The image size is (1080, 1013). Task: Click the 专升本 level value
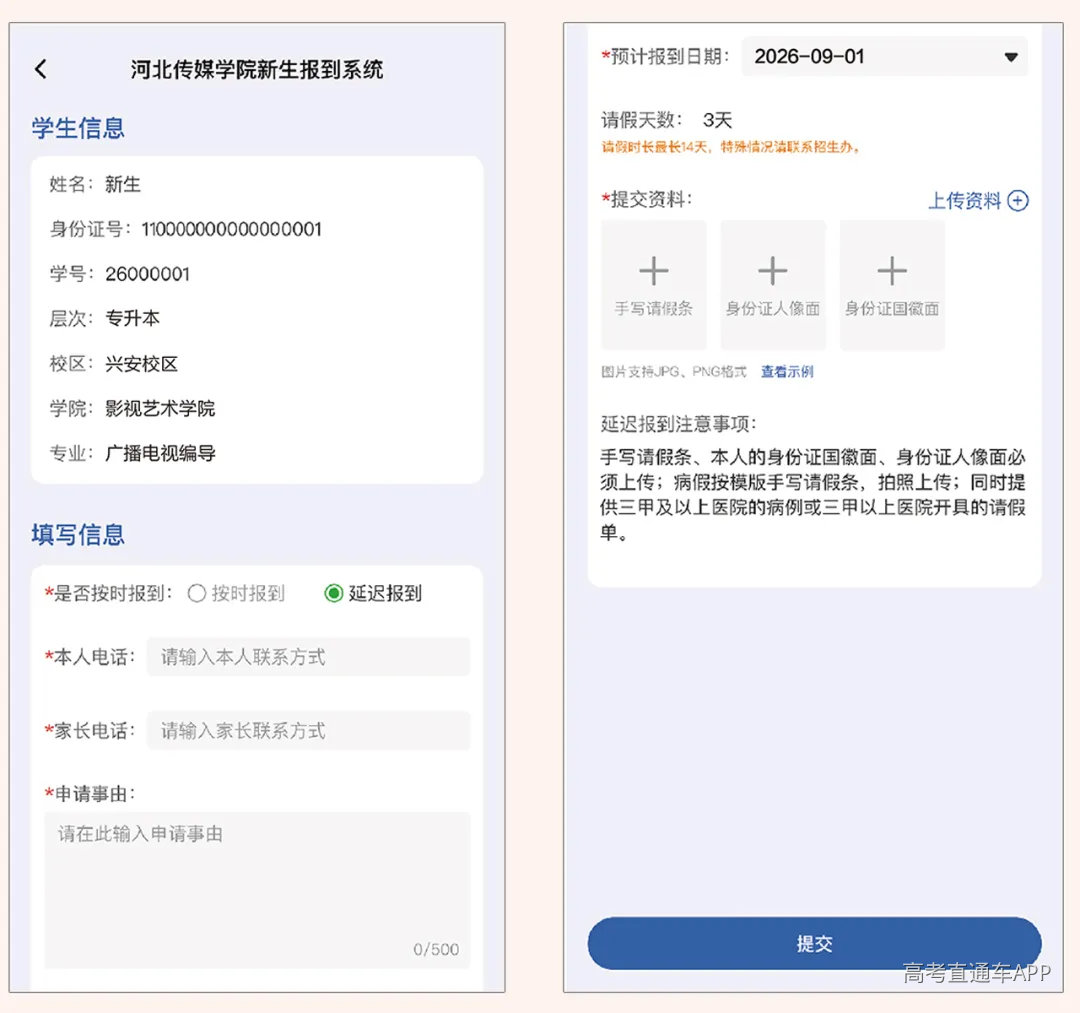pyautogui.click(x=132, y=318)
